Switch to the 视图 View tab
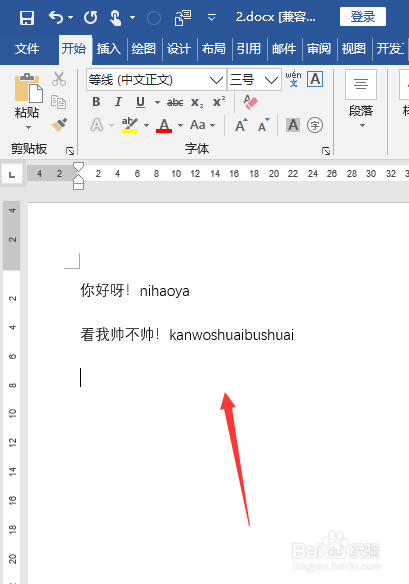This screenshot has height=584, width=409. tap(354, 48)
